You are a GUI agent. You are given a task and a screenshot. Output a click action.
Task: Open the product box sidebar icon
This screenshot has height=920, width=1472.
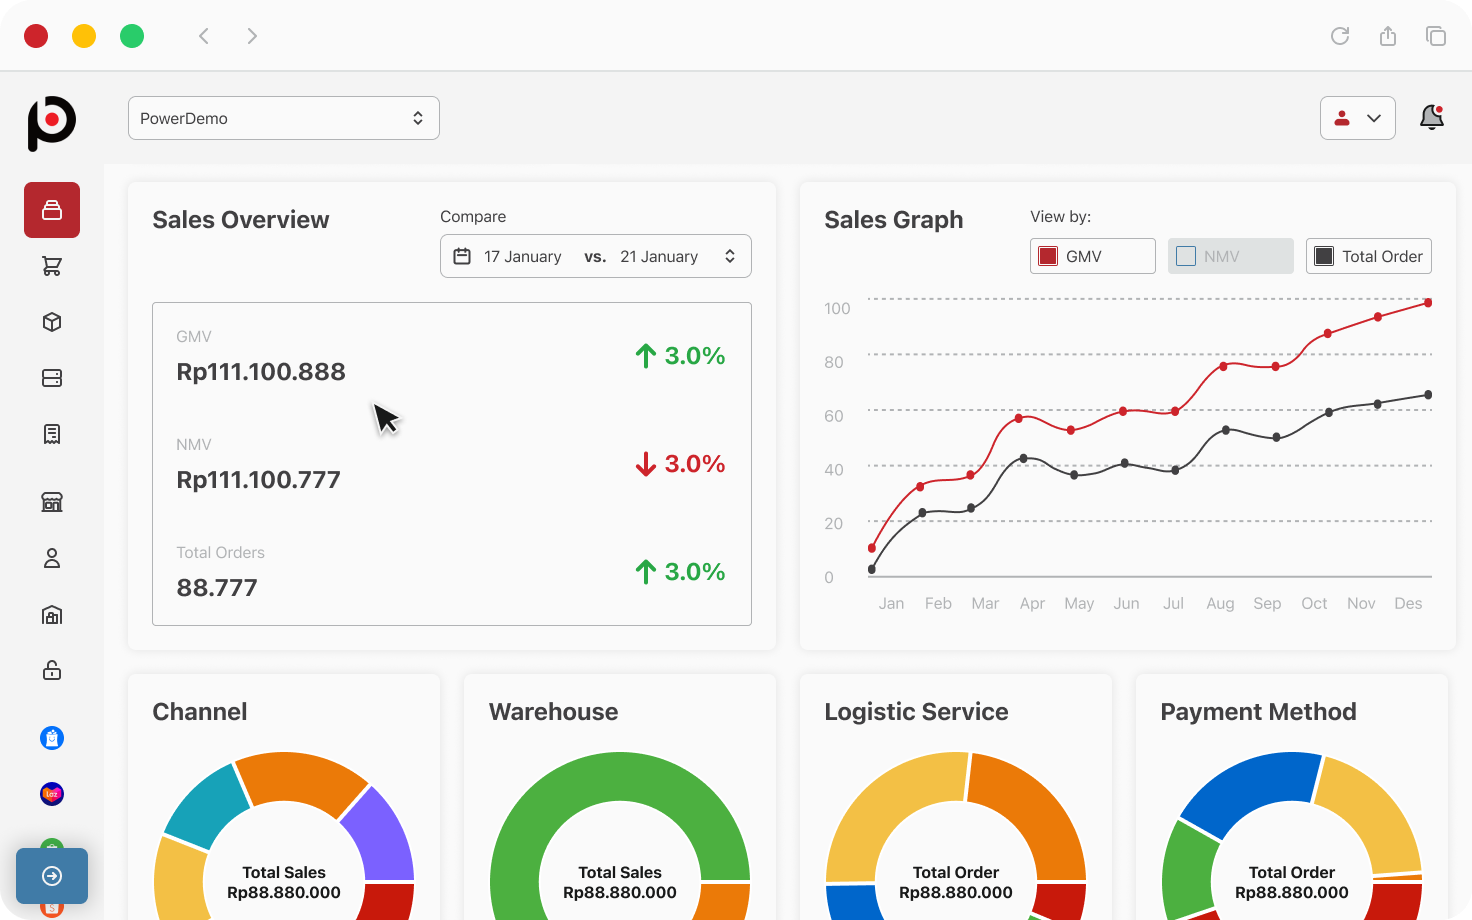click(x=52, y=322)
